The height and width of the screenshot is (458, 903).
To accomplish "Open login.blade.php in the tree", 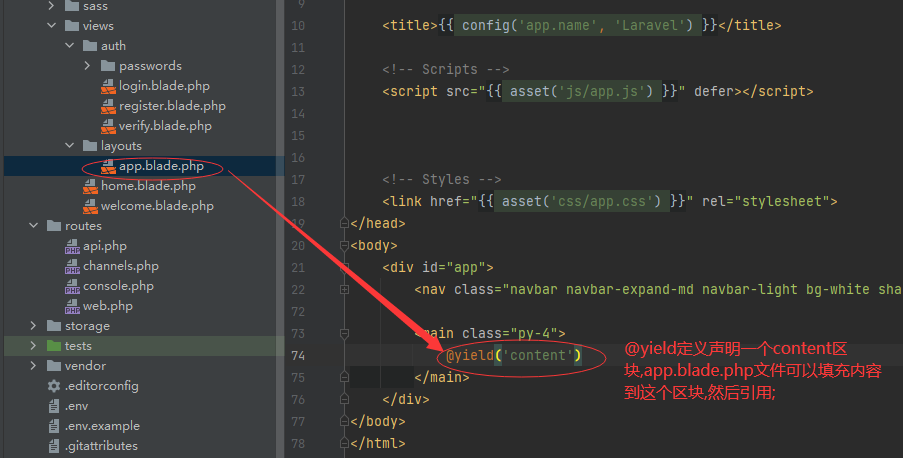I will [x=164, y=86].
